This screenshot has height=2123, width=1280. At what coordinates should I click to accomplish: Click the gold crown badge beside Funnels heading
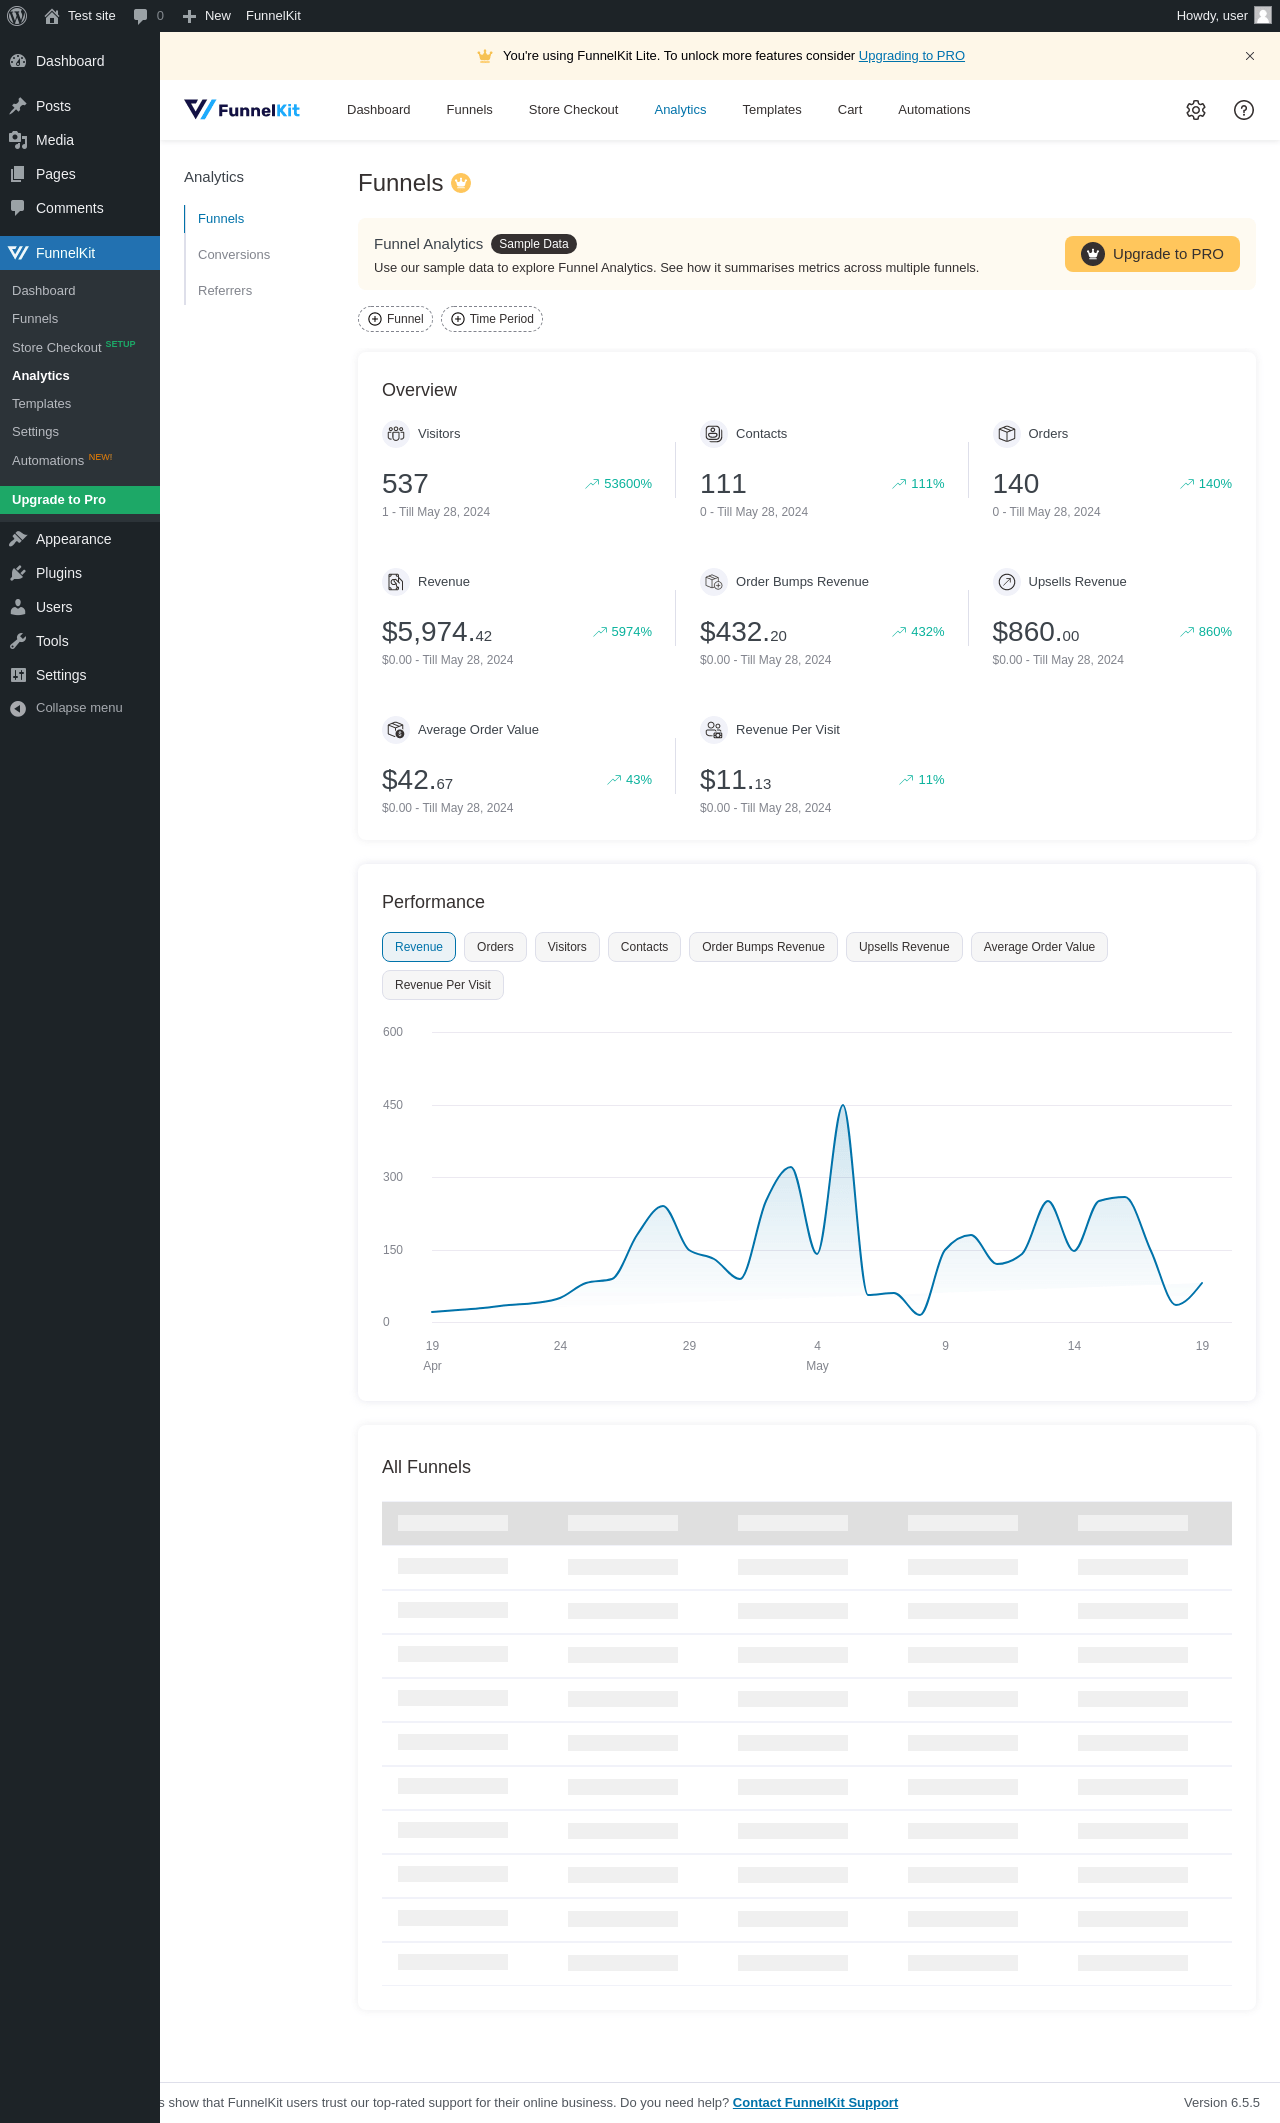point(461,183)
